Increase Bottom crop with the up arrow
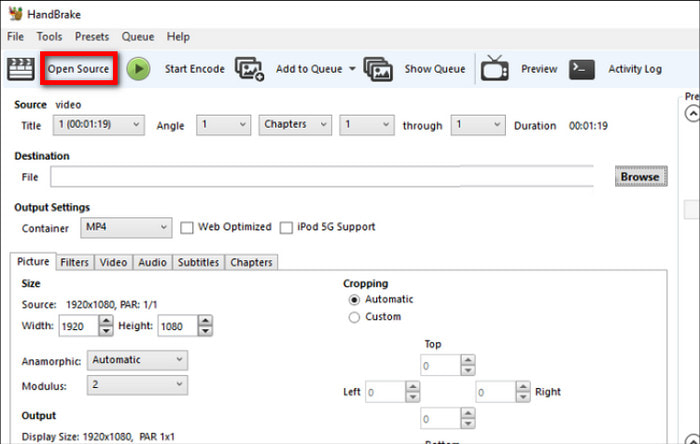Image resolution: width=700 pixels, height=444 pixels. (468, 413)
